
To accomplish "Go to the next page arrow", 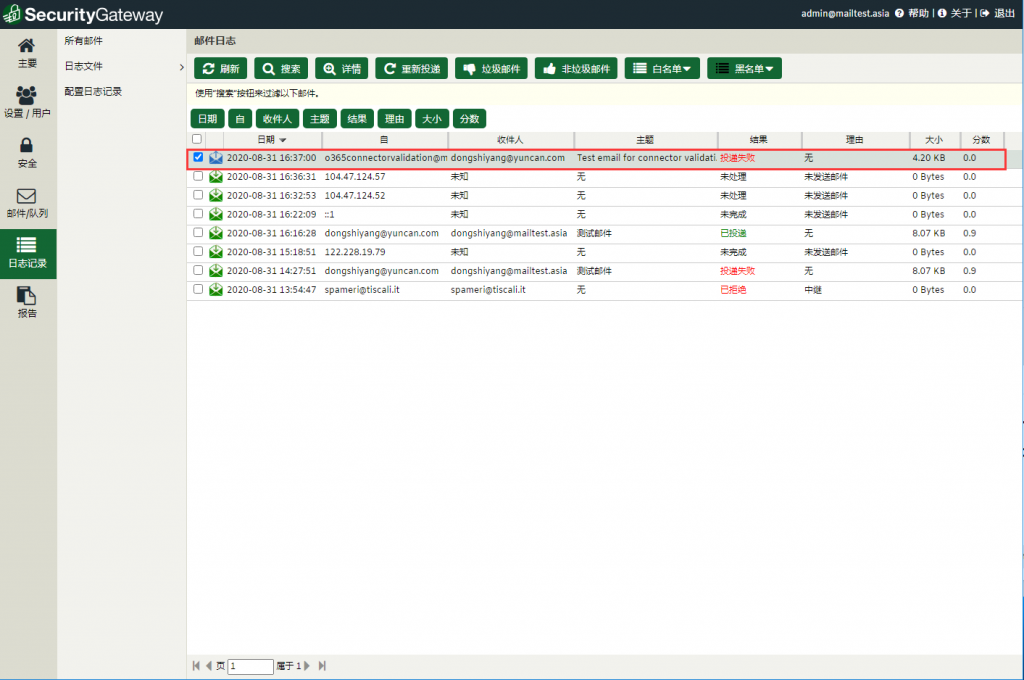I will pos(307,666).
